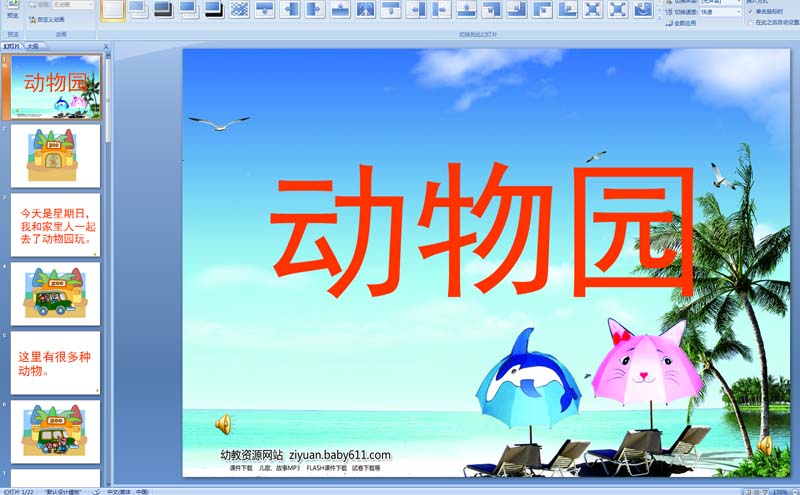Apply the Wipe Right transition
Screen dimensions: 800x495
tap(315, 9)
